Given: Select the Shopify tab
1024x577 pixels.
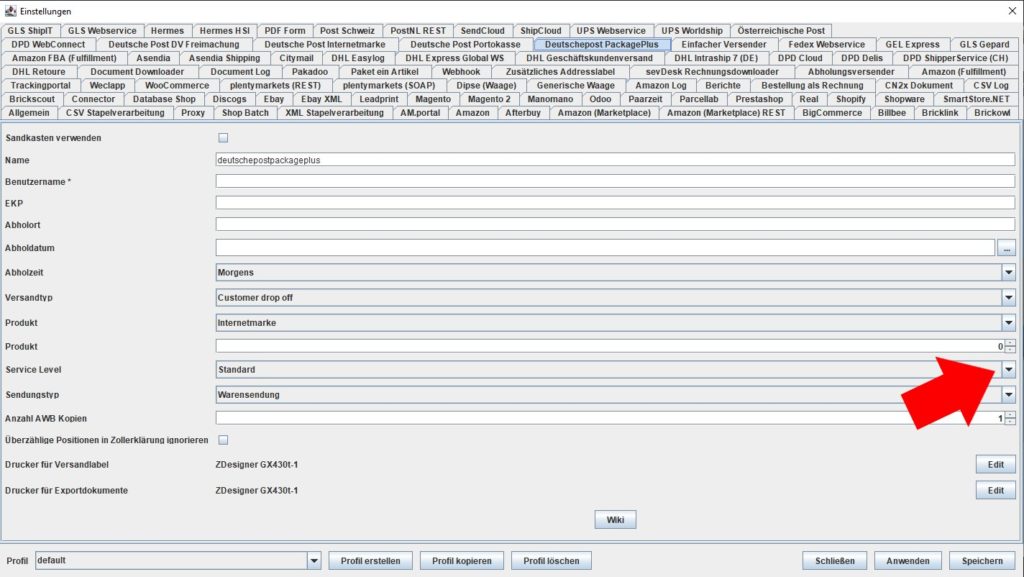Looking at the screenshot, I should point(850,99).
